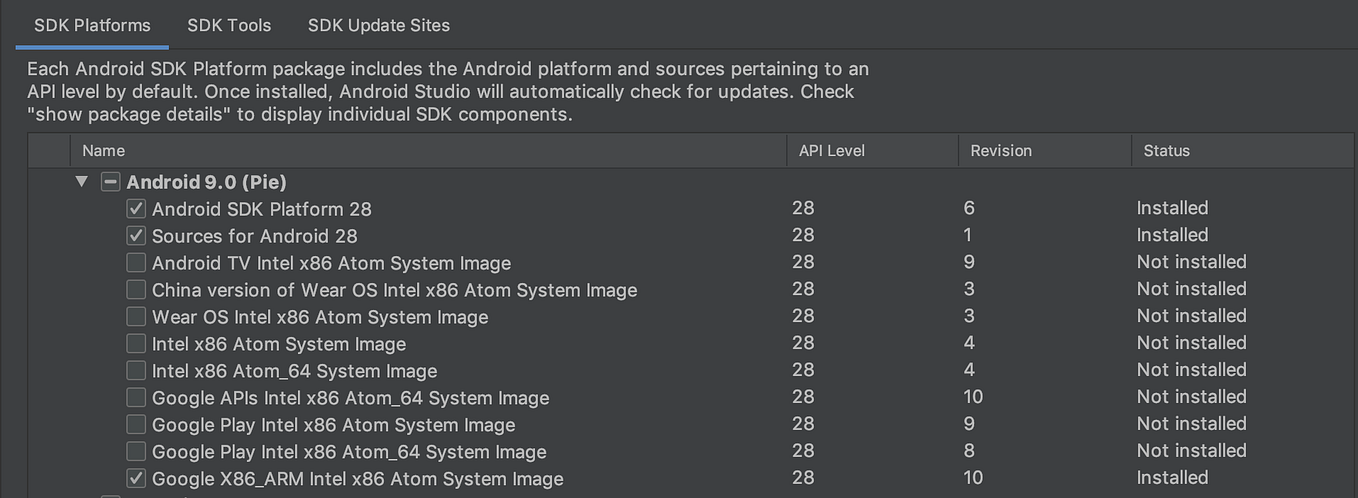
Task: Switch to the SDK Tools tab
Action: [x=229, y=25]
